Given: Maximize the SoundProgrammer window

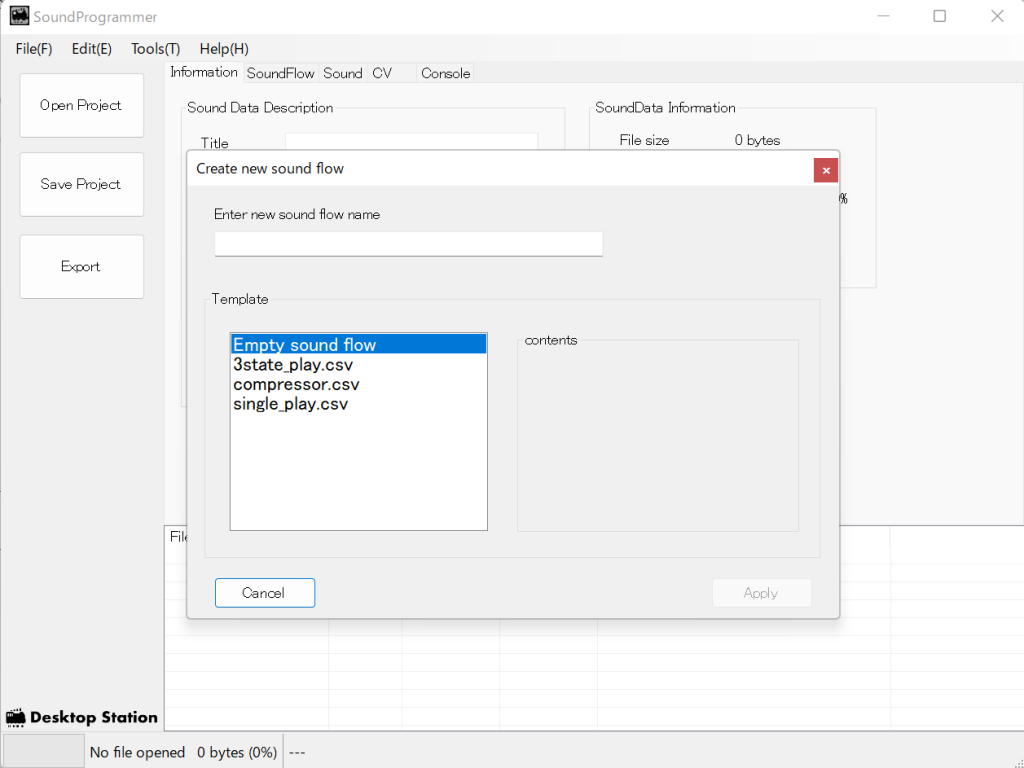Looking at the screenshot, I should [x=939, y=16].
